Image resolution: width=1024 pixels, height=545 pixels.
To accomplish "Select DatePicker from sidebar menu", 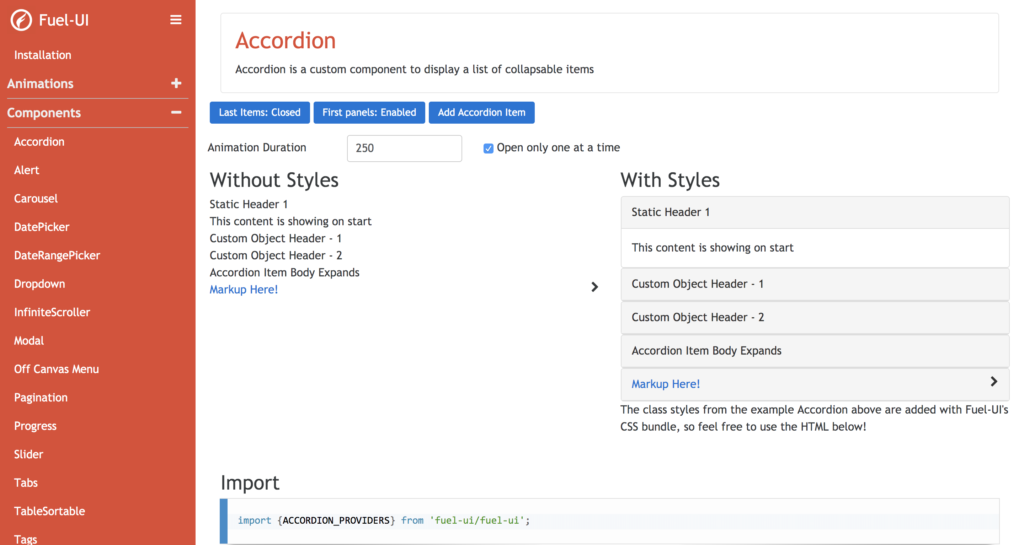I will 42,227.
